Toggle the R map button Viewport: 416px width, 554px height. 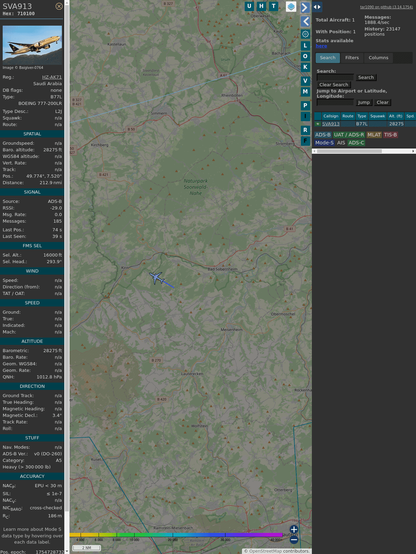(305, 130)
